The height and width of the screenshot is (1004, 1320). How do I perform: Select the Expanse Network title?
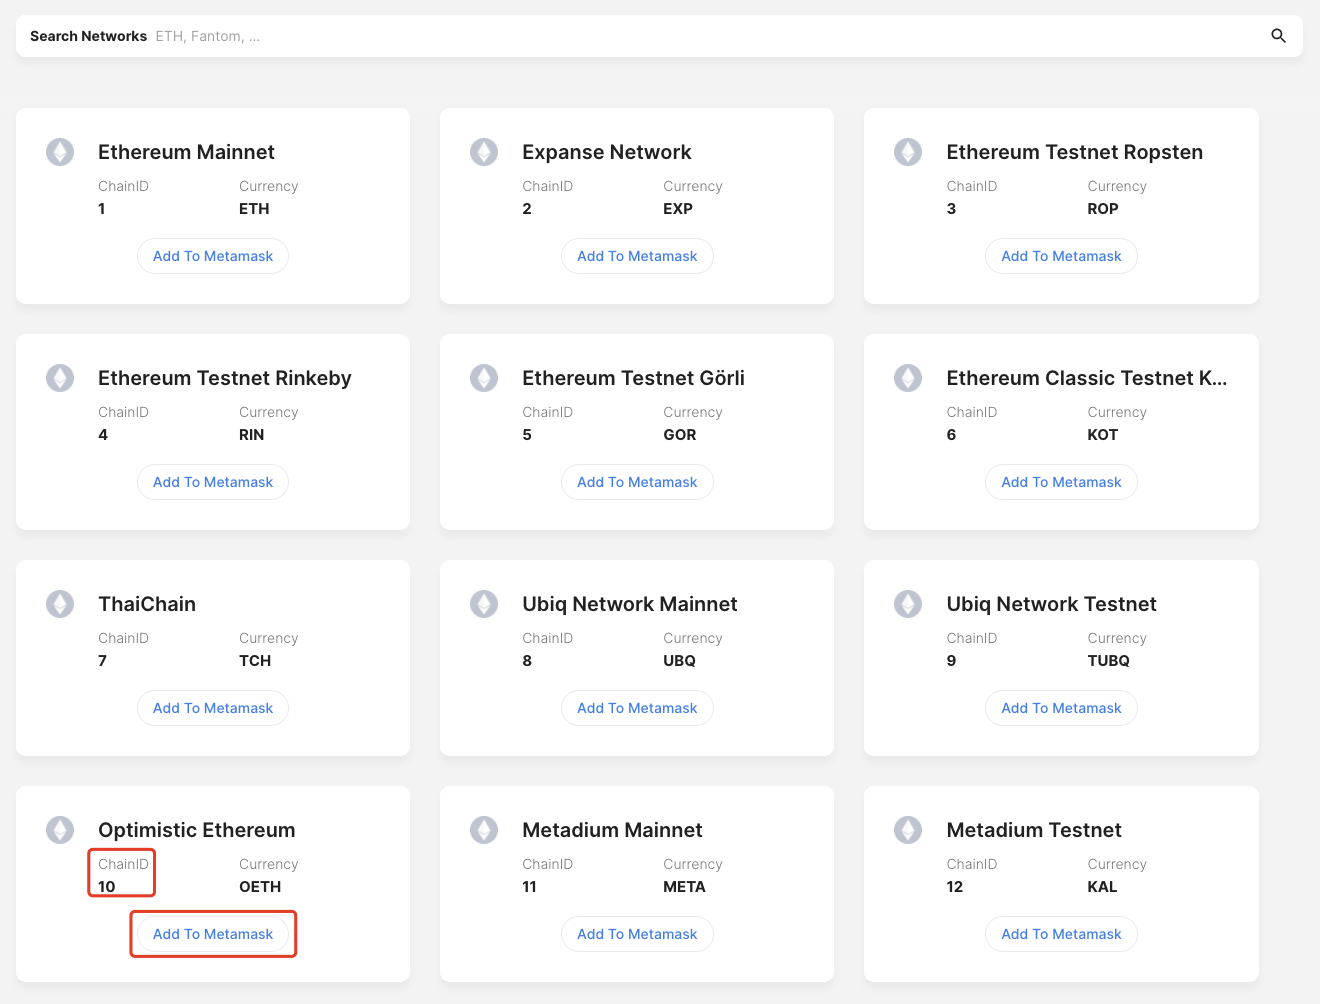[x=607, y=152]
